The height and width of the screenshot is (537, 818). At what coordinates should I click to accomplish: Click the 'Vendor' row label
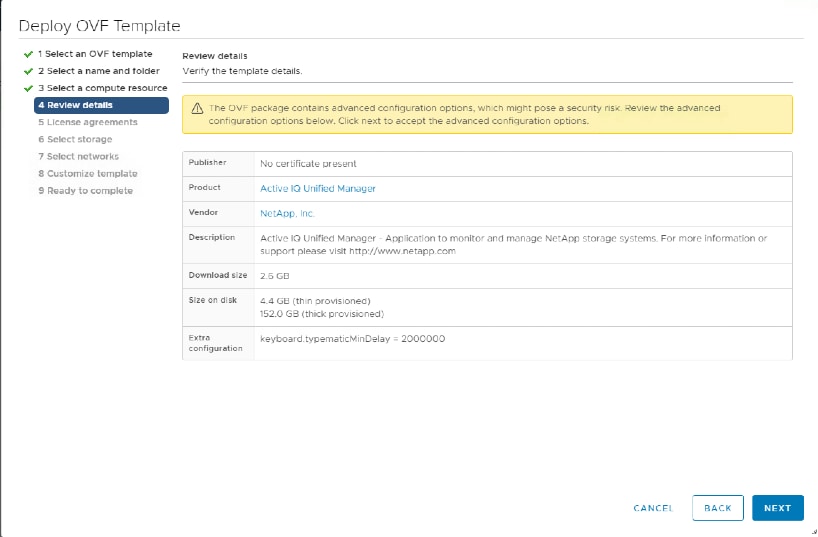(x=203, y=212)
